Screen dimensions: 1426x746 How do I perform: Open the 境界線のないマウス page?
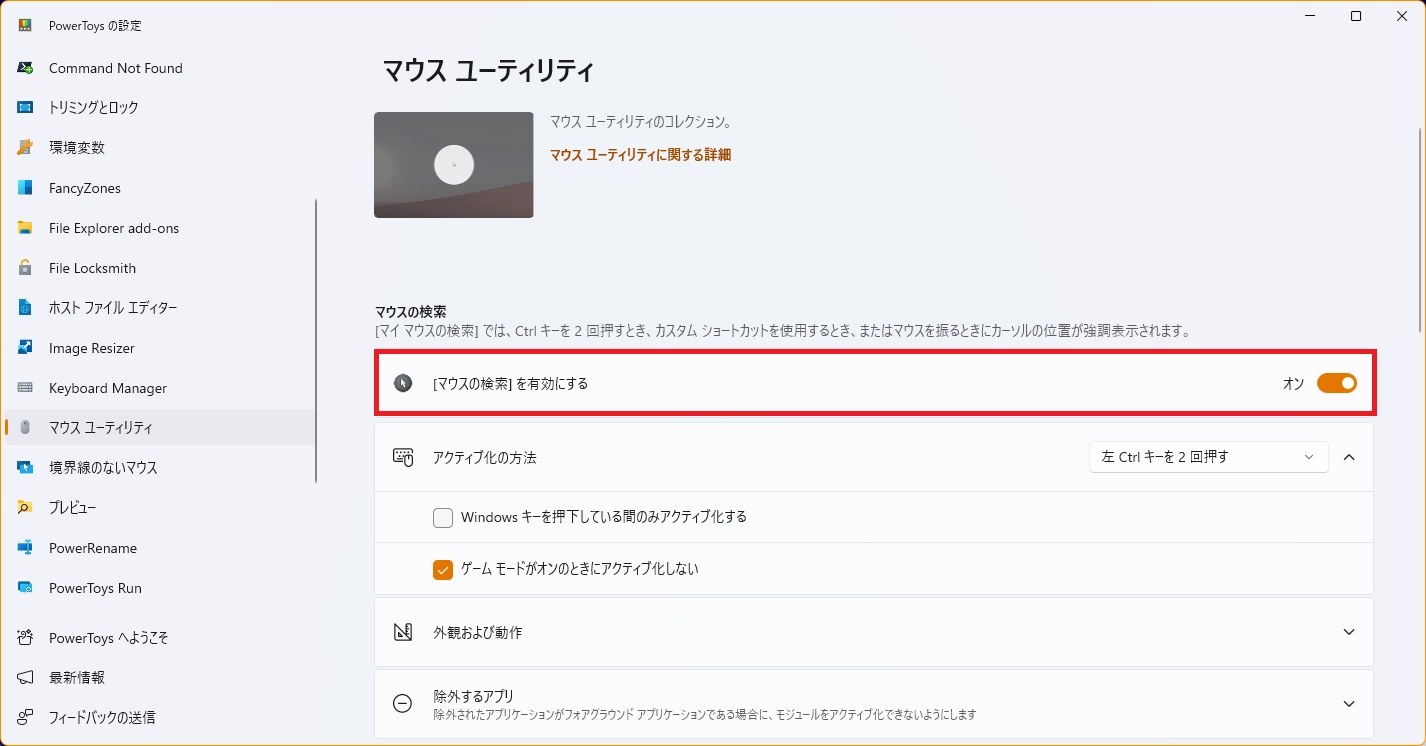103,468
